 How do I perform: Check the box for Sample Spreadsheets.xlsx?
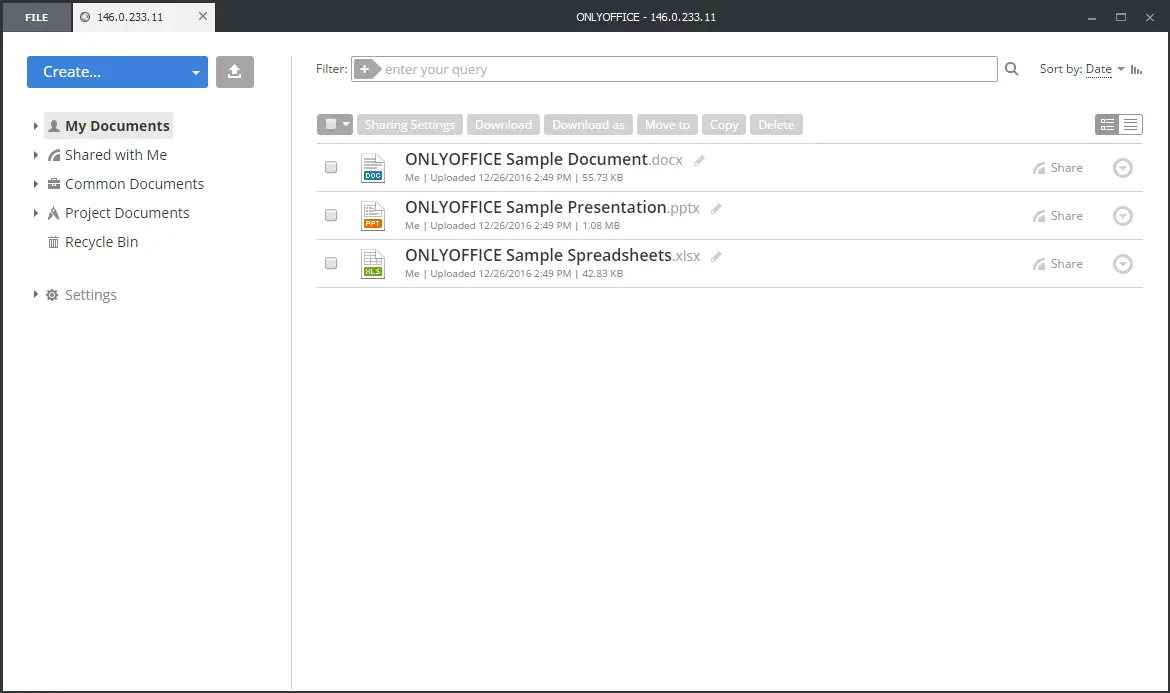click(331, 263)
